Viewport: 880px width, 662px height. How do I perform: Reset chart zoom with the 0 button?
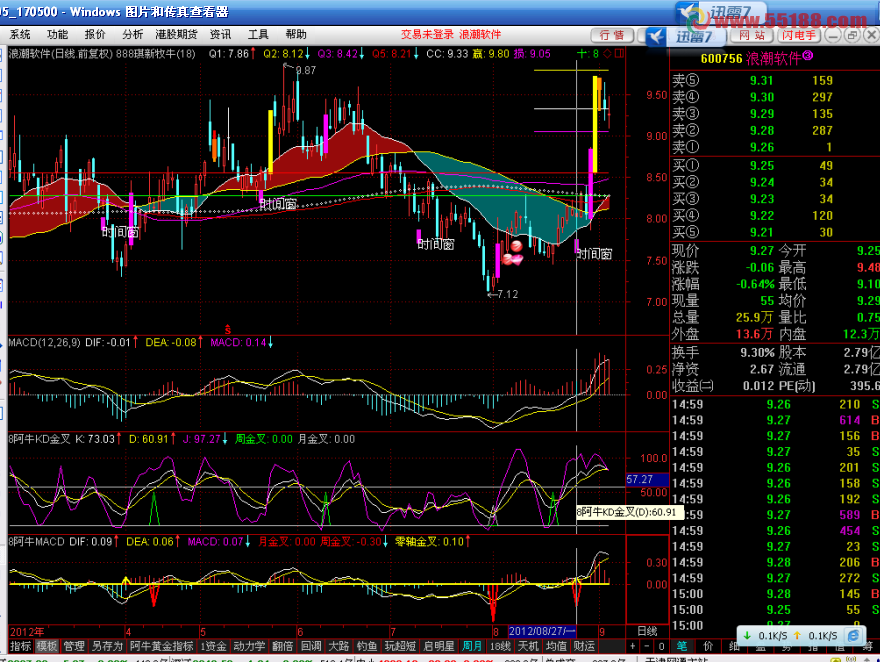(661, 646)
